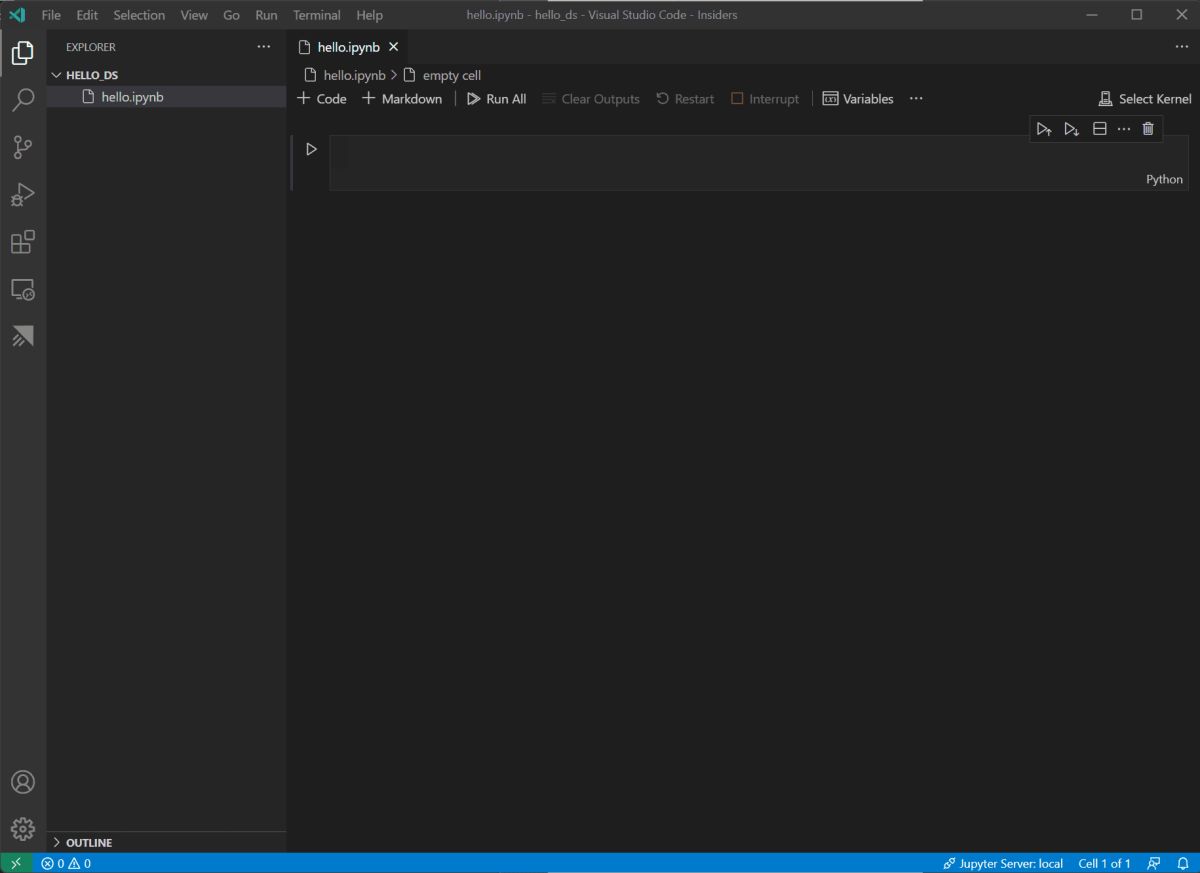This screenshot has height=873, width=1200.
Task: Open the Help menu
Action: click(x=369, y=15)
